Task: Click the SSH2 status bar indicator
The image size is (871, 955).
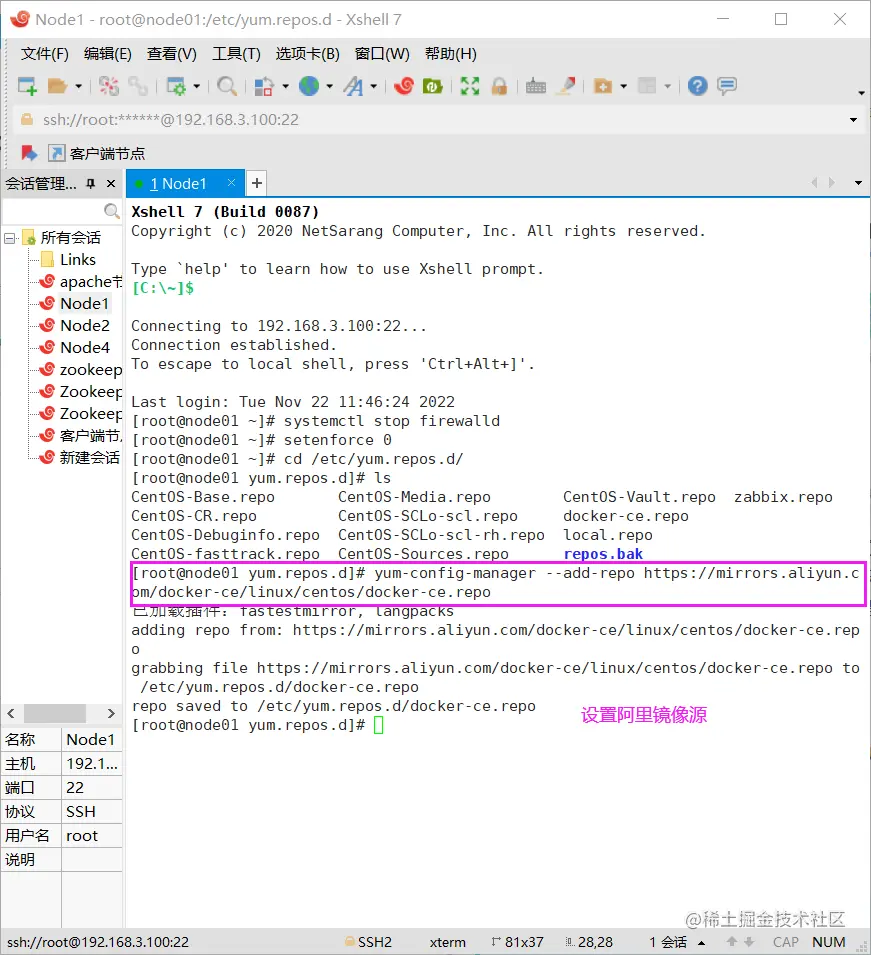Action: tap(368, 942)
